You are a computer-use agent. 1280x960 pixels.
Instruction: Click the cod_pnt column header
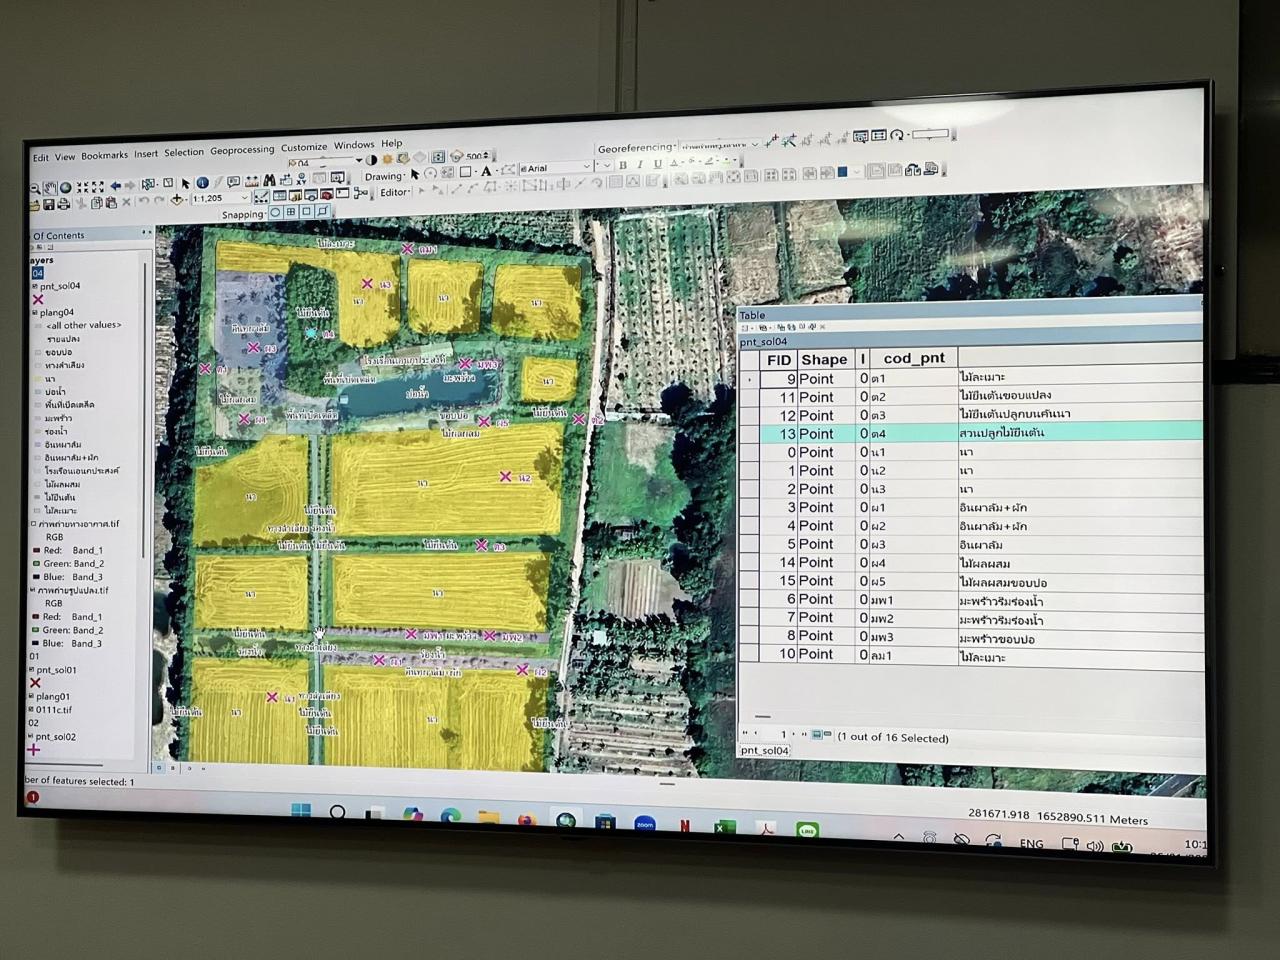(914, 358)
